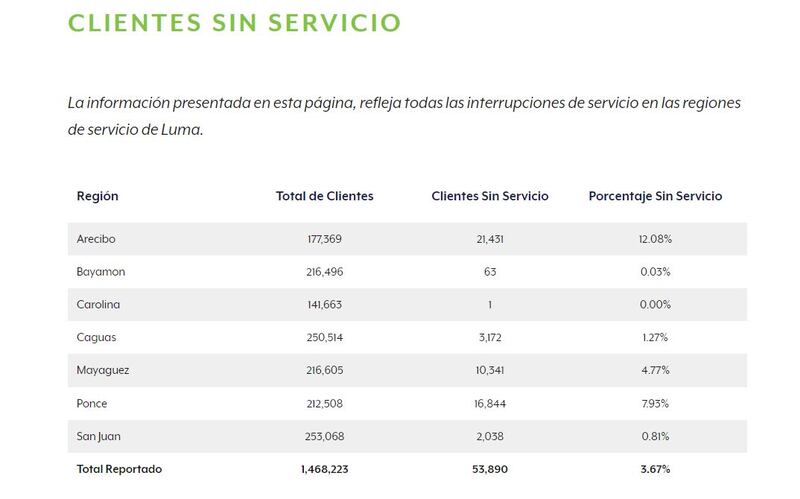
Task: Click the Región column header
Action: (97, 196)
